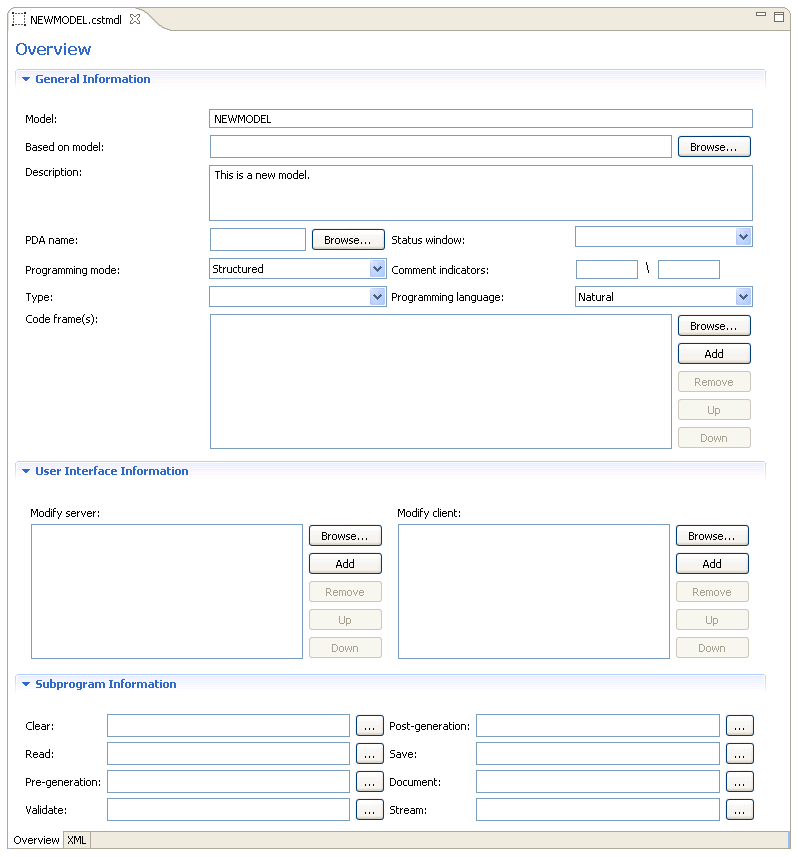Maximize the editor panel
The width and height of the screenshot is (798, 857).
pyautogui.click(x=779, y=16)
